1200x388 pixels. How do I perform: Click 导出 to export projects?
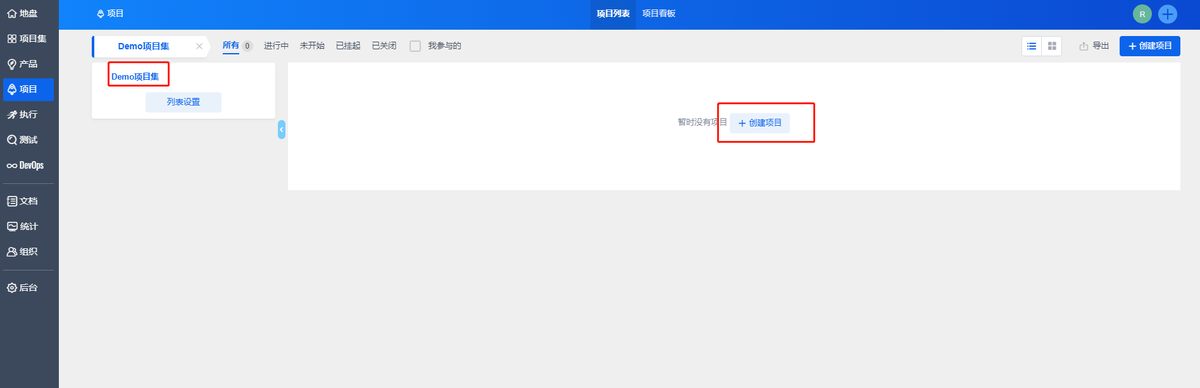(1094, 46)
